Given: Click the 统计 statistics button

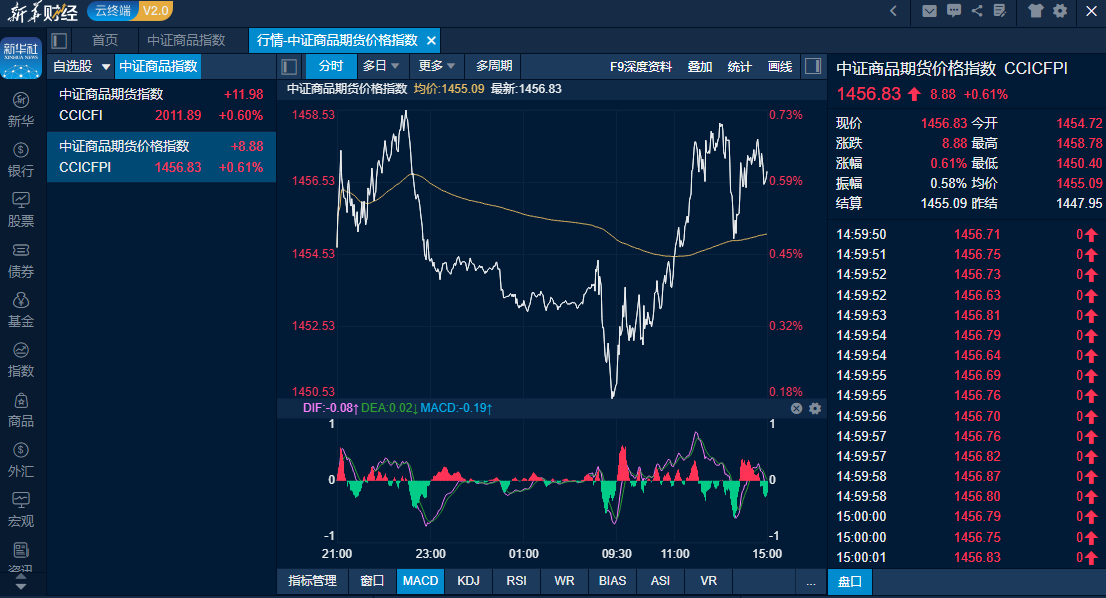Looking at the screenshot, I should point(739,66).
